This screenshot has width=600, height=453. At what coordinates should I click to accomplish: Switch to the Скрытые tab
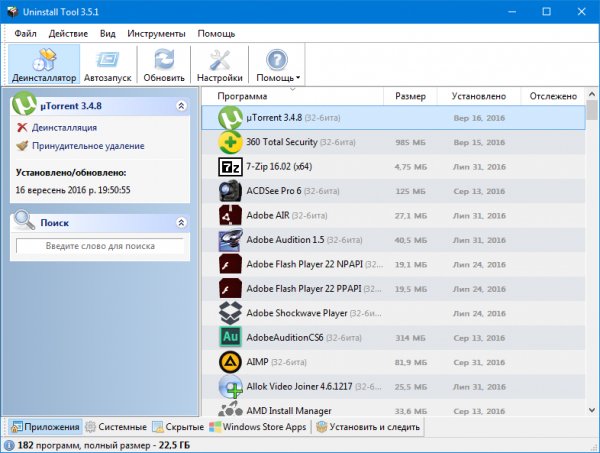point(178,427)
